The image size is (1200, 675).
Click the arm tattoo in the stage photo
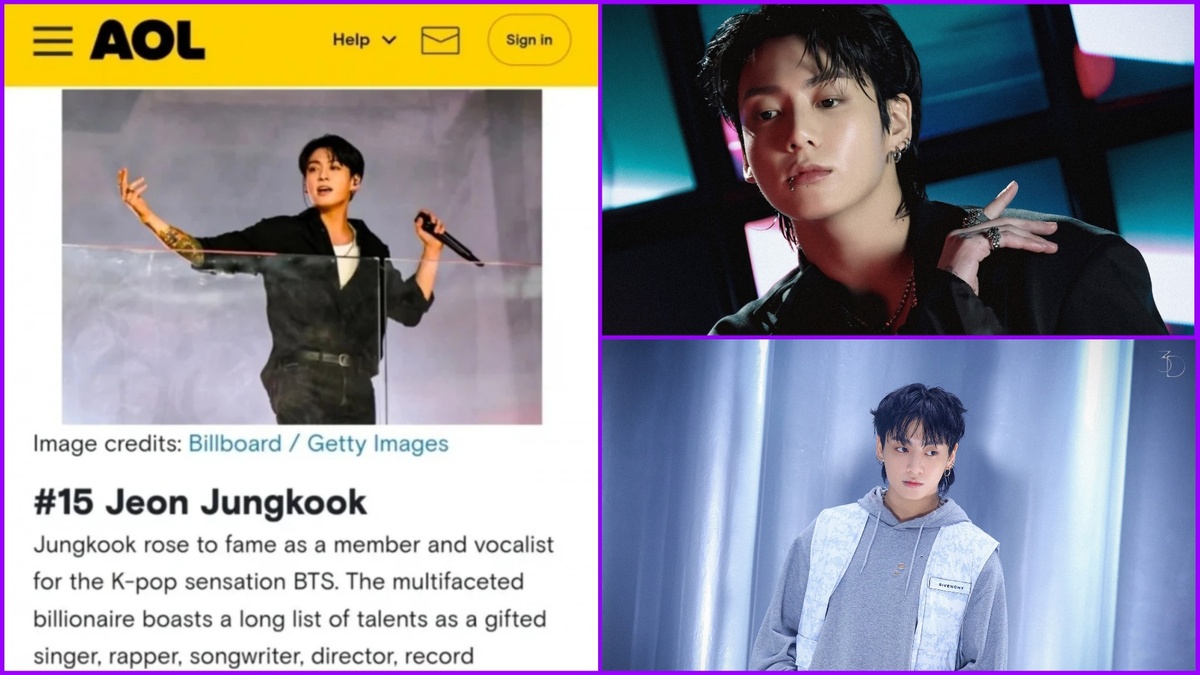[x=178, y=241]
